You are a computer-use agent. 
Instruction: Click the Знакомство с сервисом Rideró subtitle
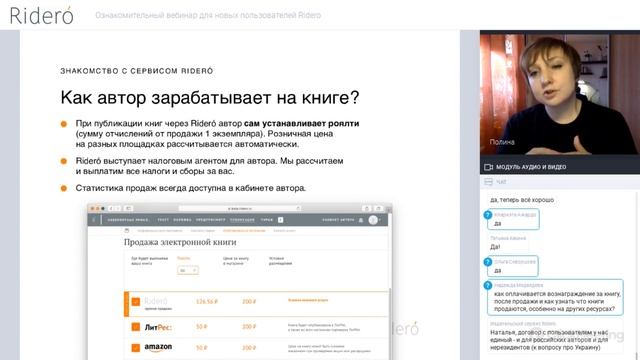click(x=137, y=71)
